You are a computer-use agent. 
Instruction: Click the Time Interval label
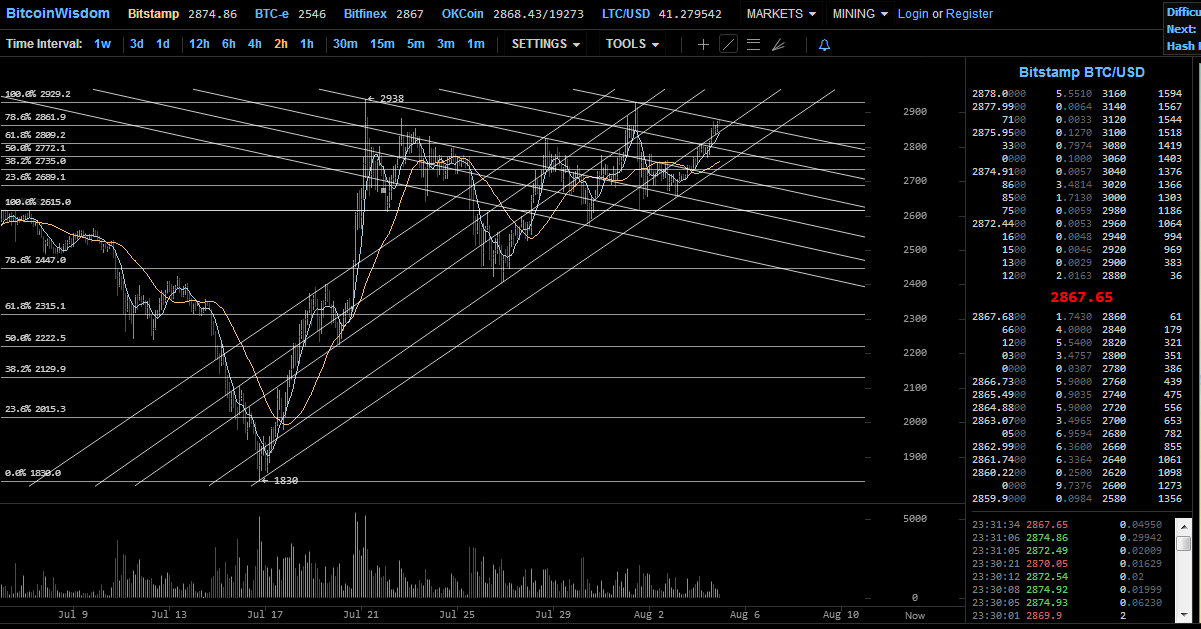tap(45, 44)
